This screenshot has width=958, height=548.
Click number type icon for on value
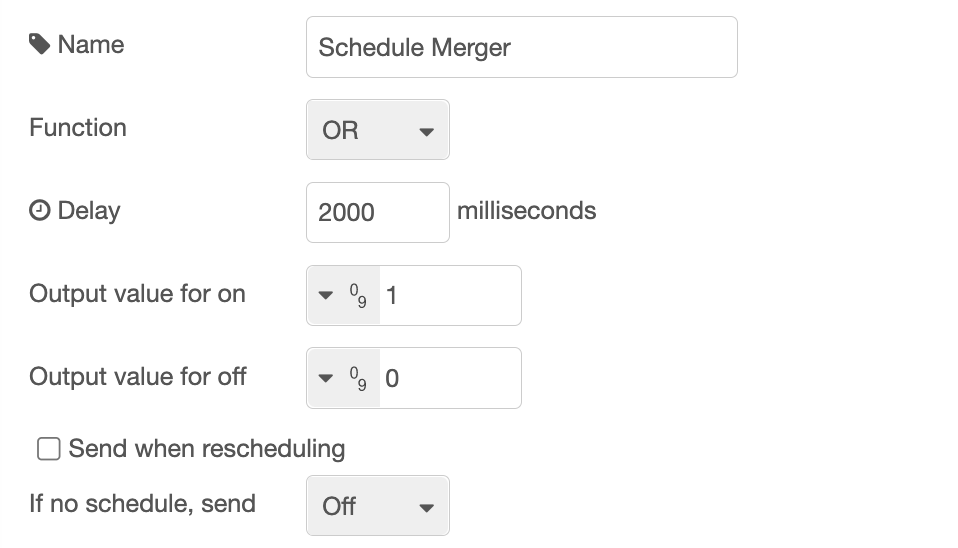(x=358, y=295)
